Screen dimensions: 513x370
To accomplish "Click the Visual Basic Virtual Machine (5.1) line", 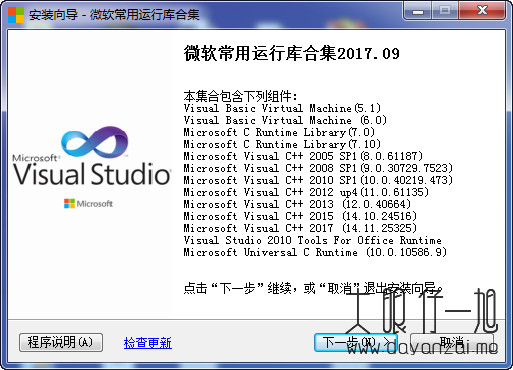I will coord(282,108).
